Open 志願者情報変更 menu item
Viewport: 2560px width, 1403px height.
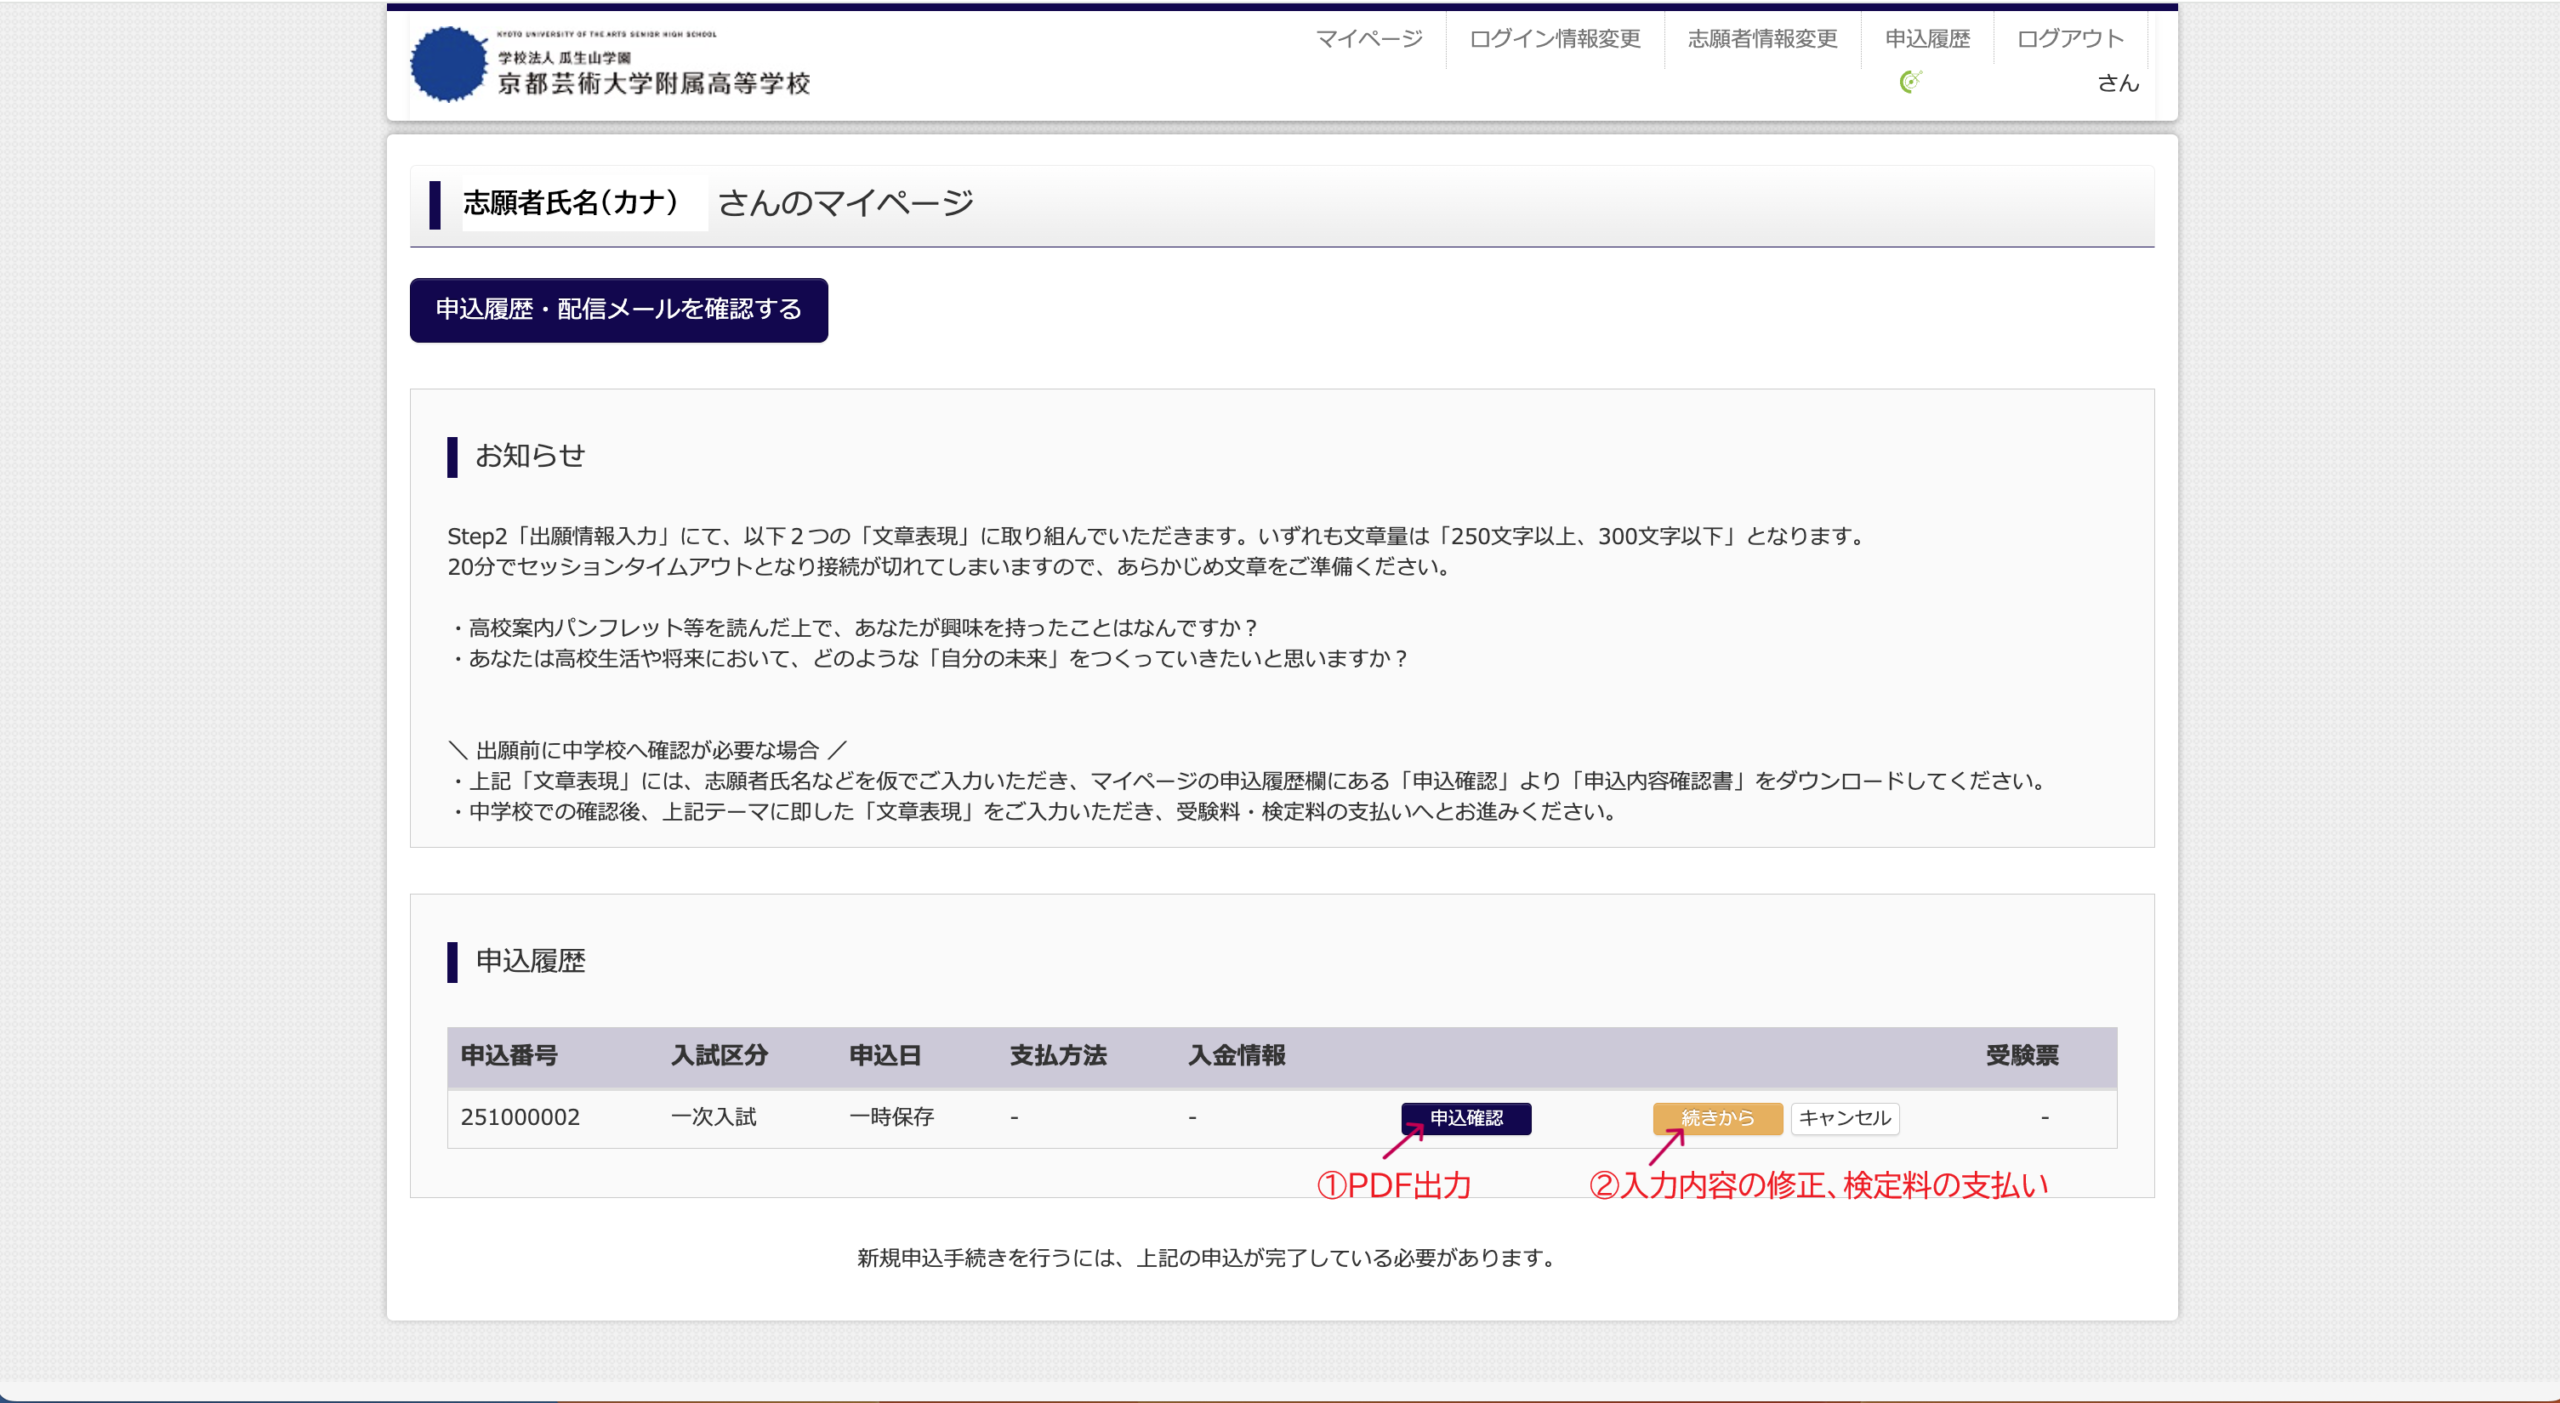pos(1762,39)
